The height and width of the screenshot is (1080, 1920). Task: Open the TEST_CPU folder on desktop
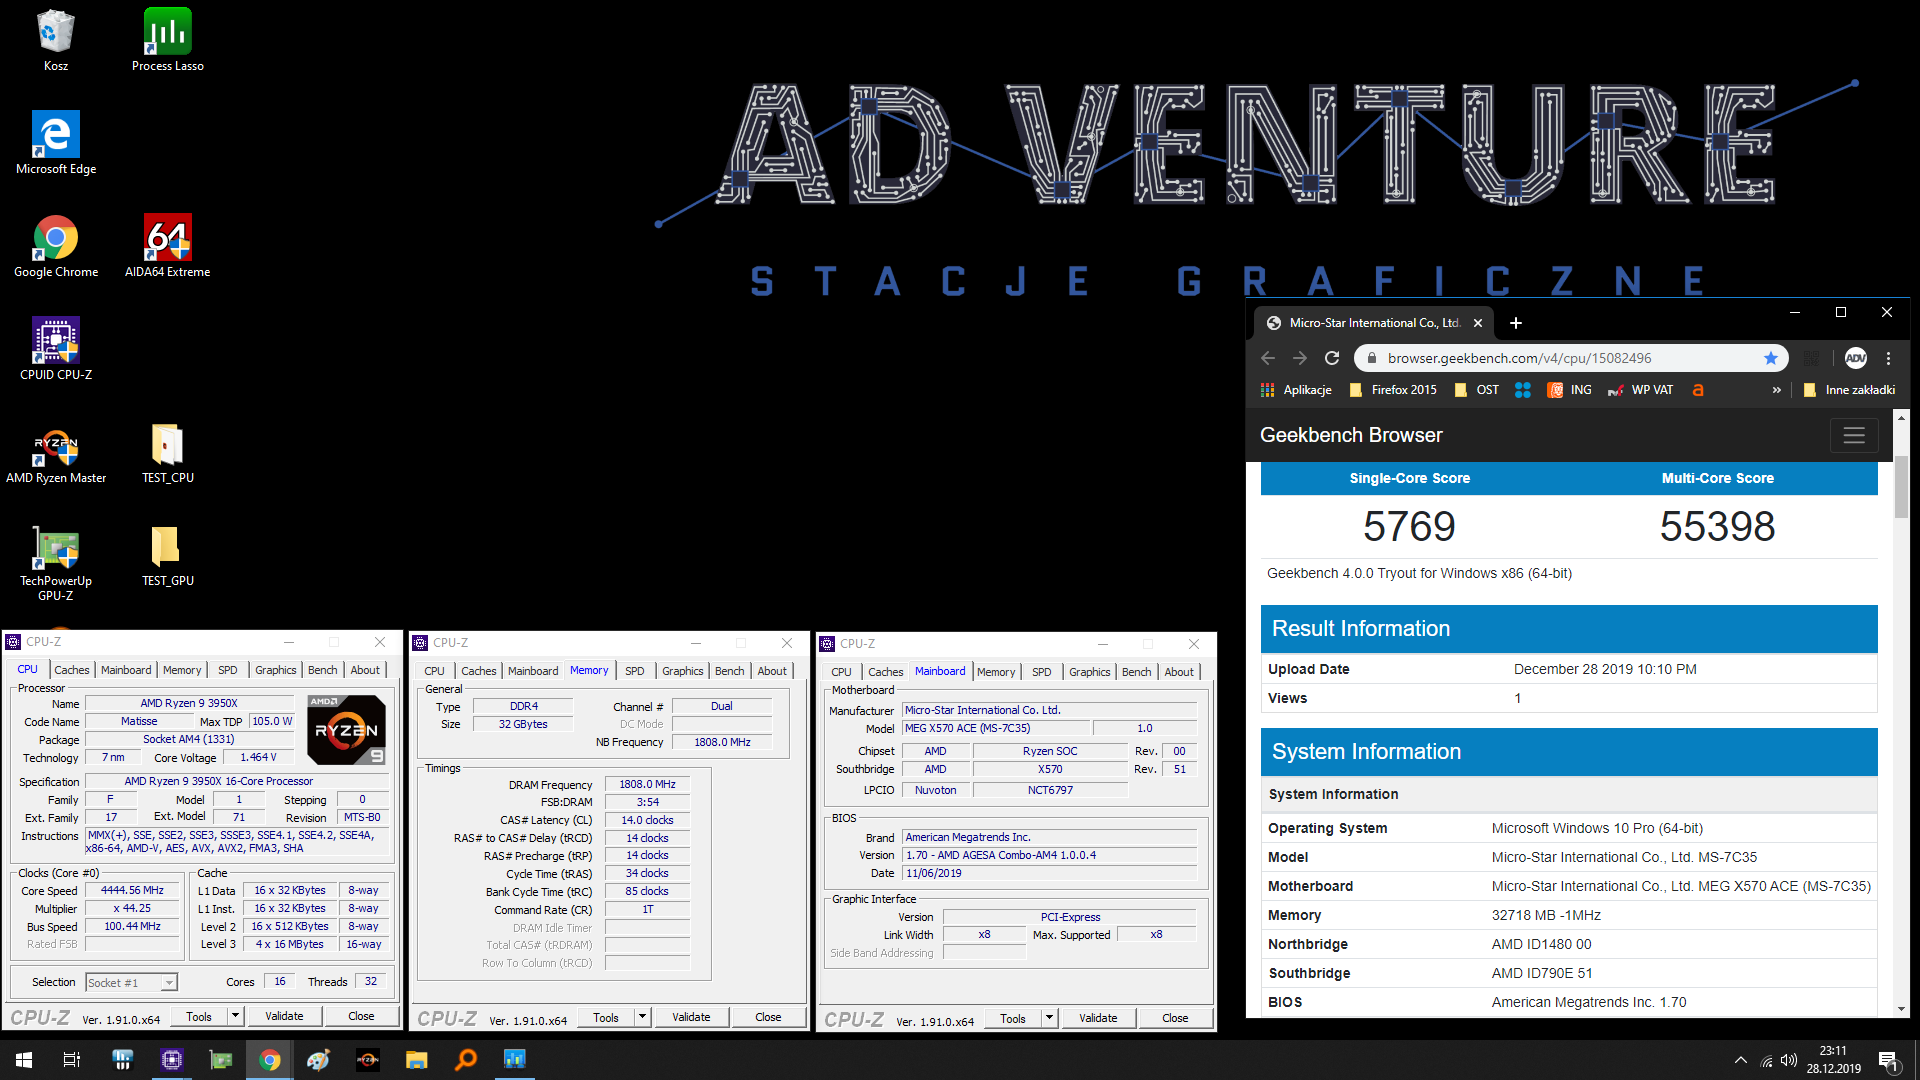tap(168, 453)
